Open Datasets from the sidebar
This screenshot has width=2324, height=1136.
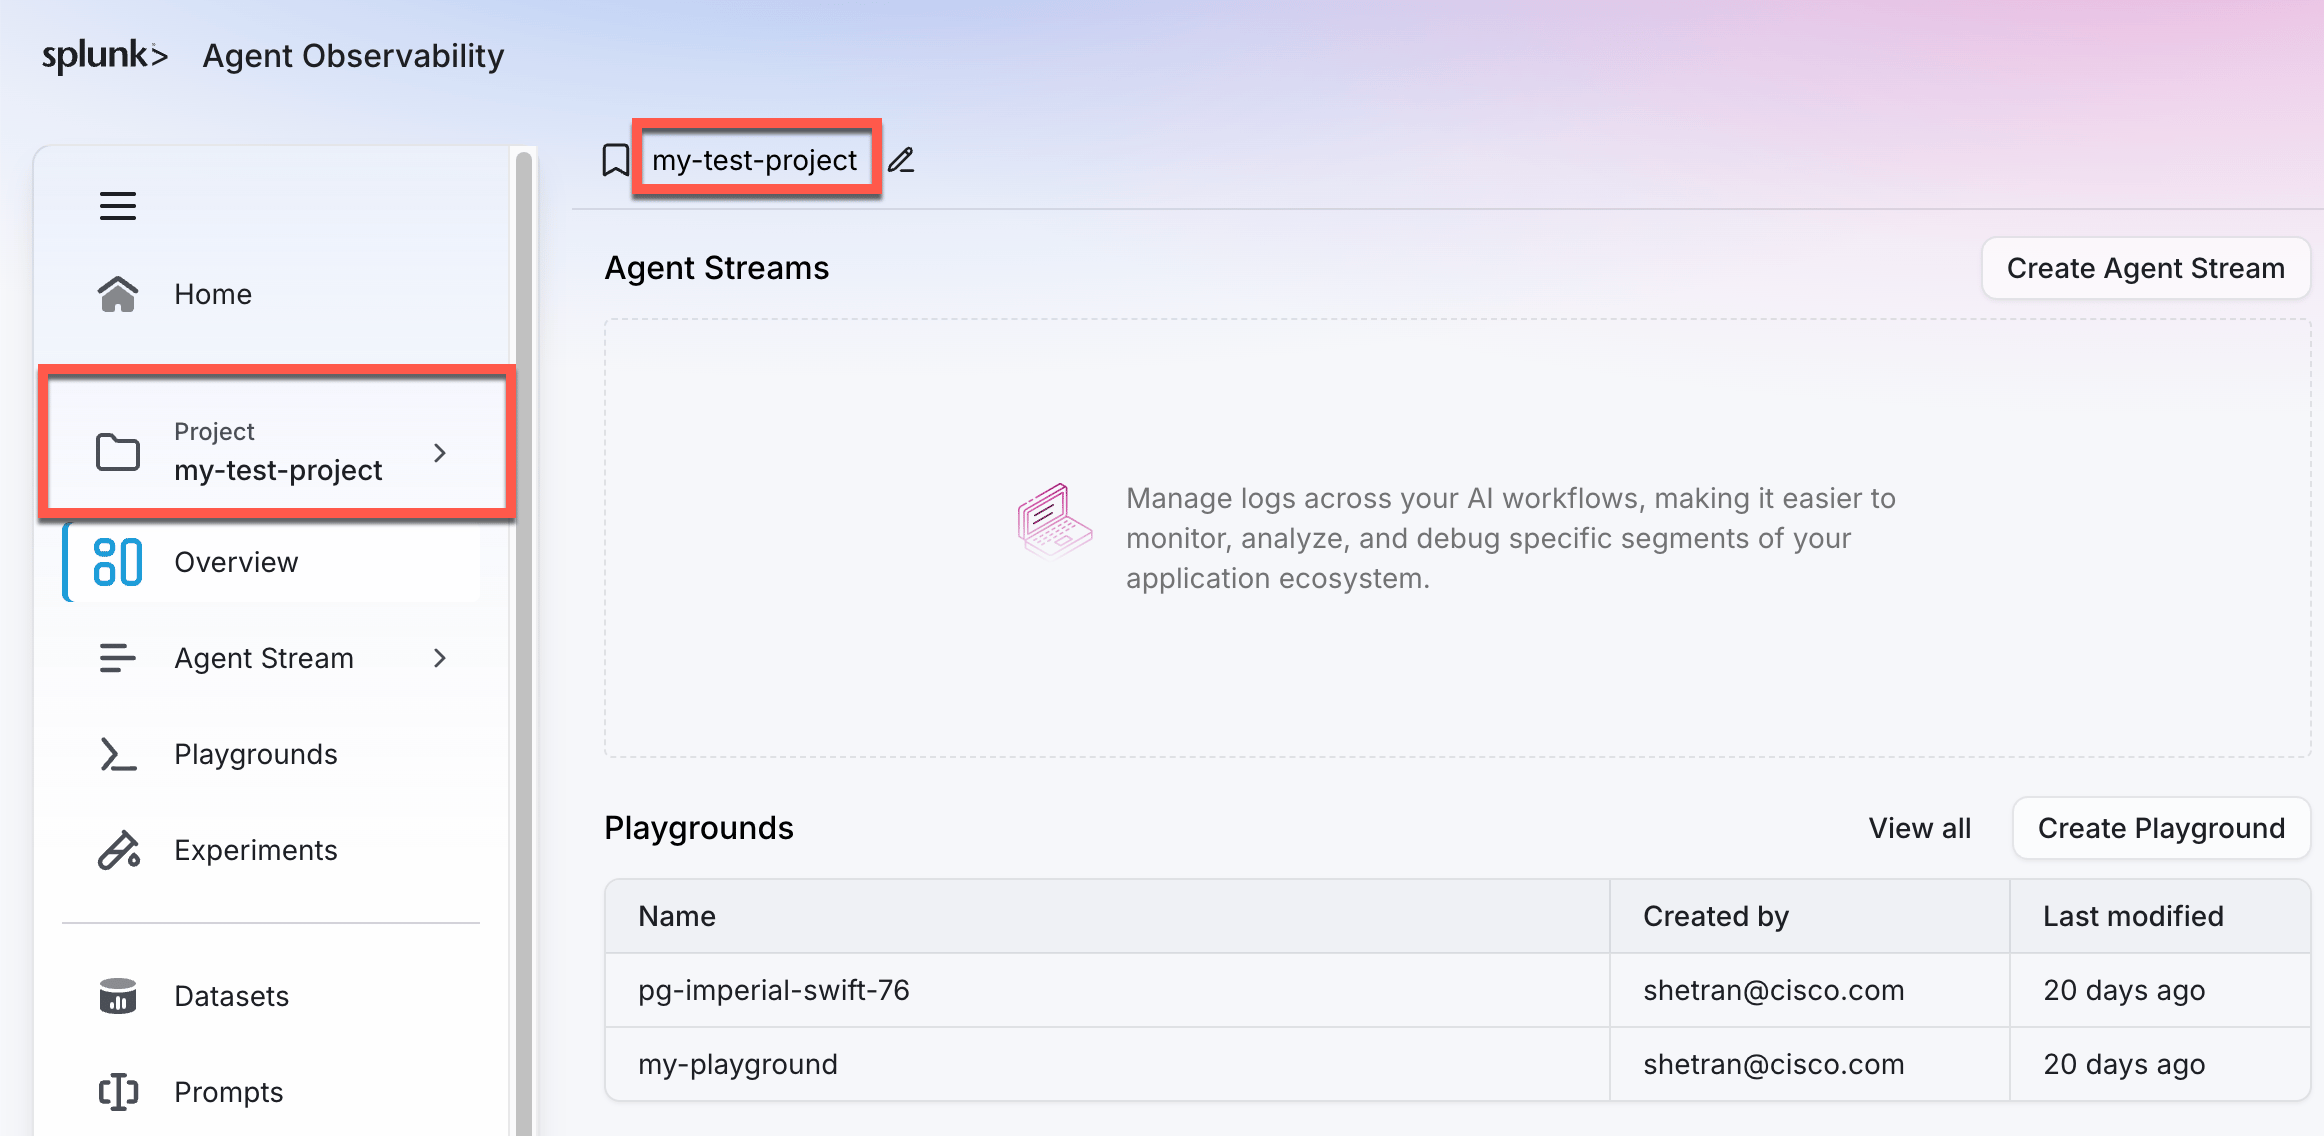[x=272, y=996]
